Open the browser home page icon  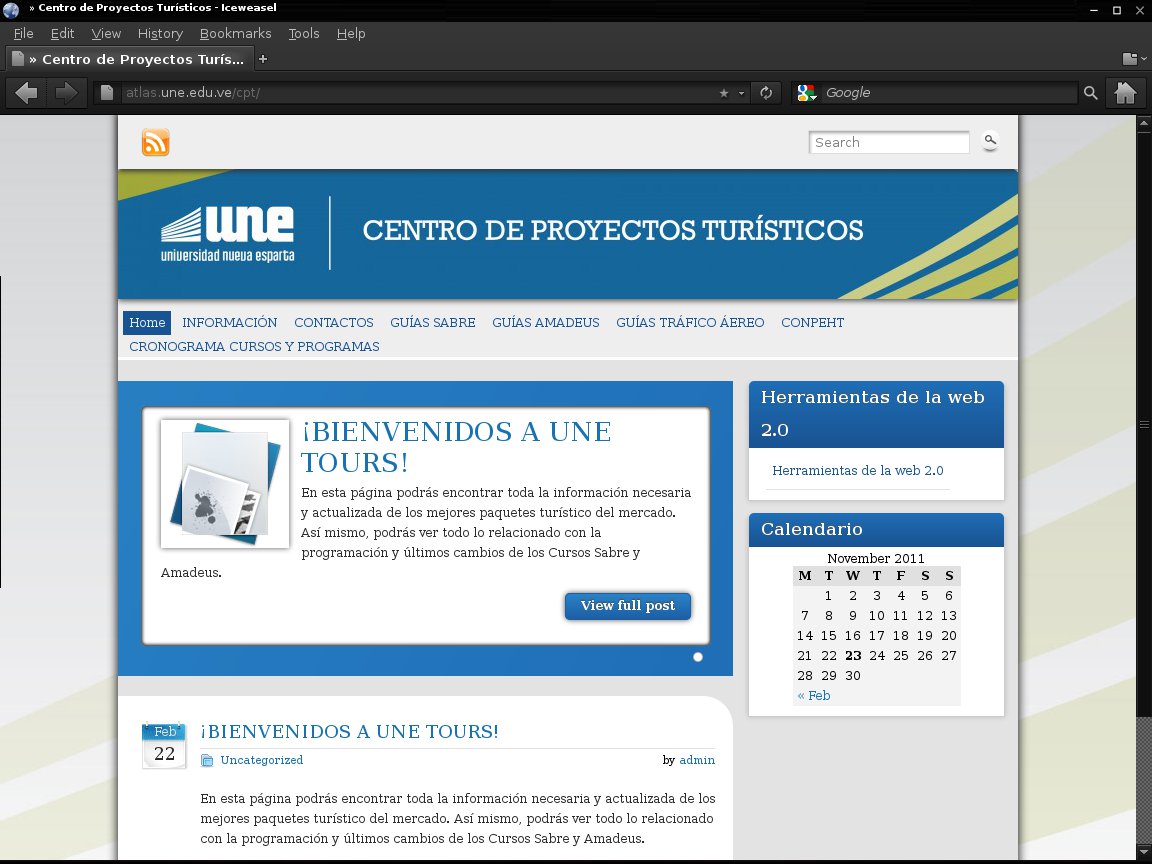point(1126,93)
